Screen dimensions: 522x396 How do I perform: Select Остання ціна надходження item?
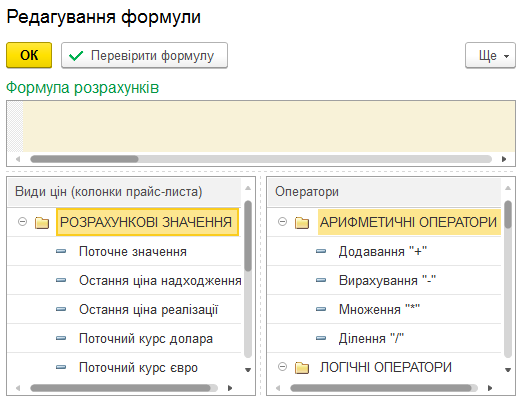pyautogui.click(x=124, y=280)
